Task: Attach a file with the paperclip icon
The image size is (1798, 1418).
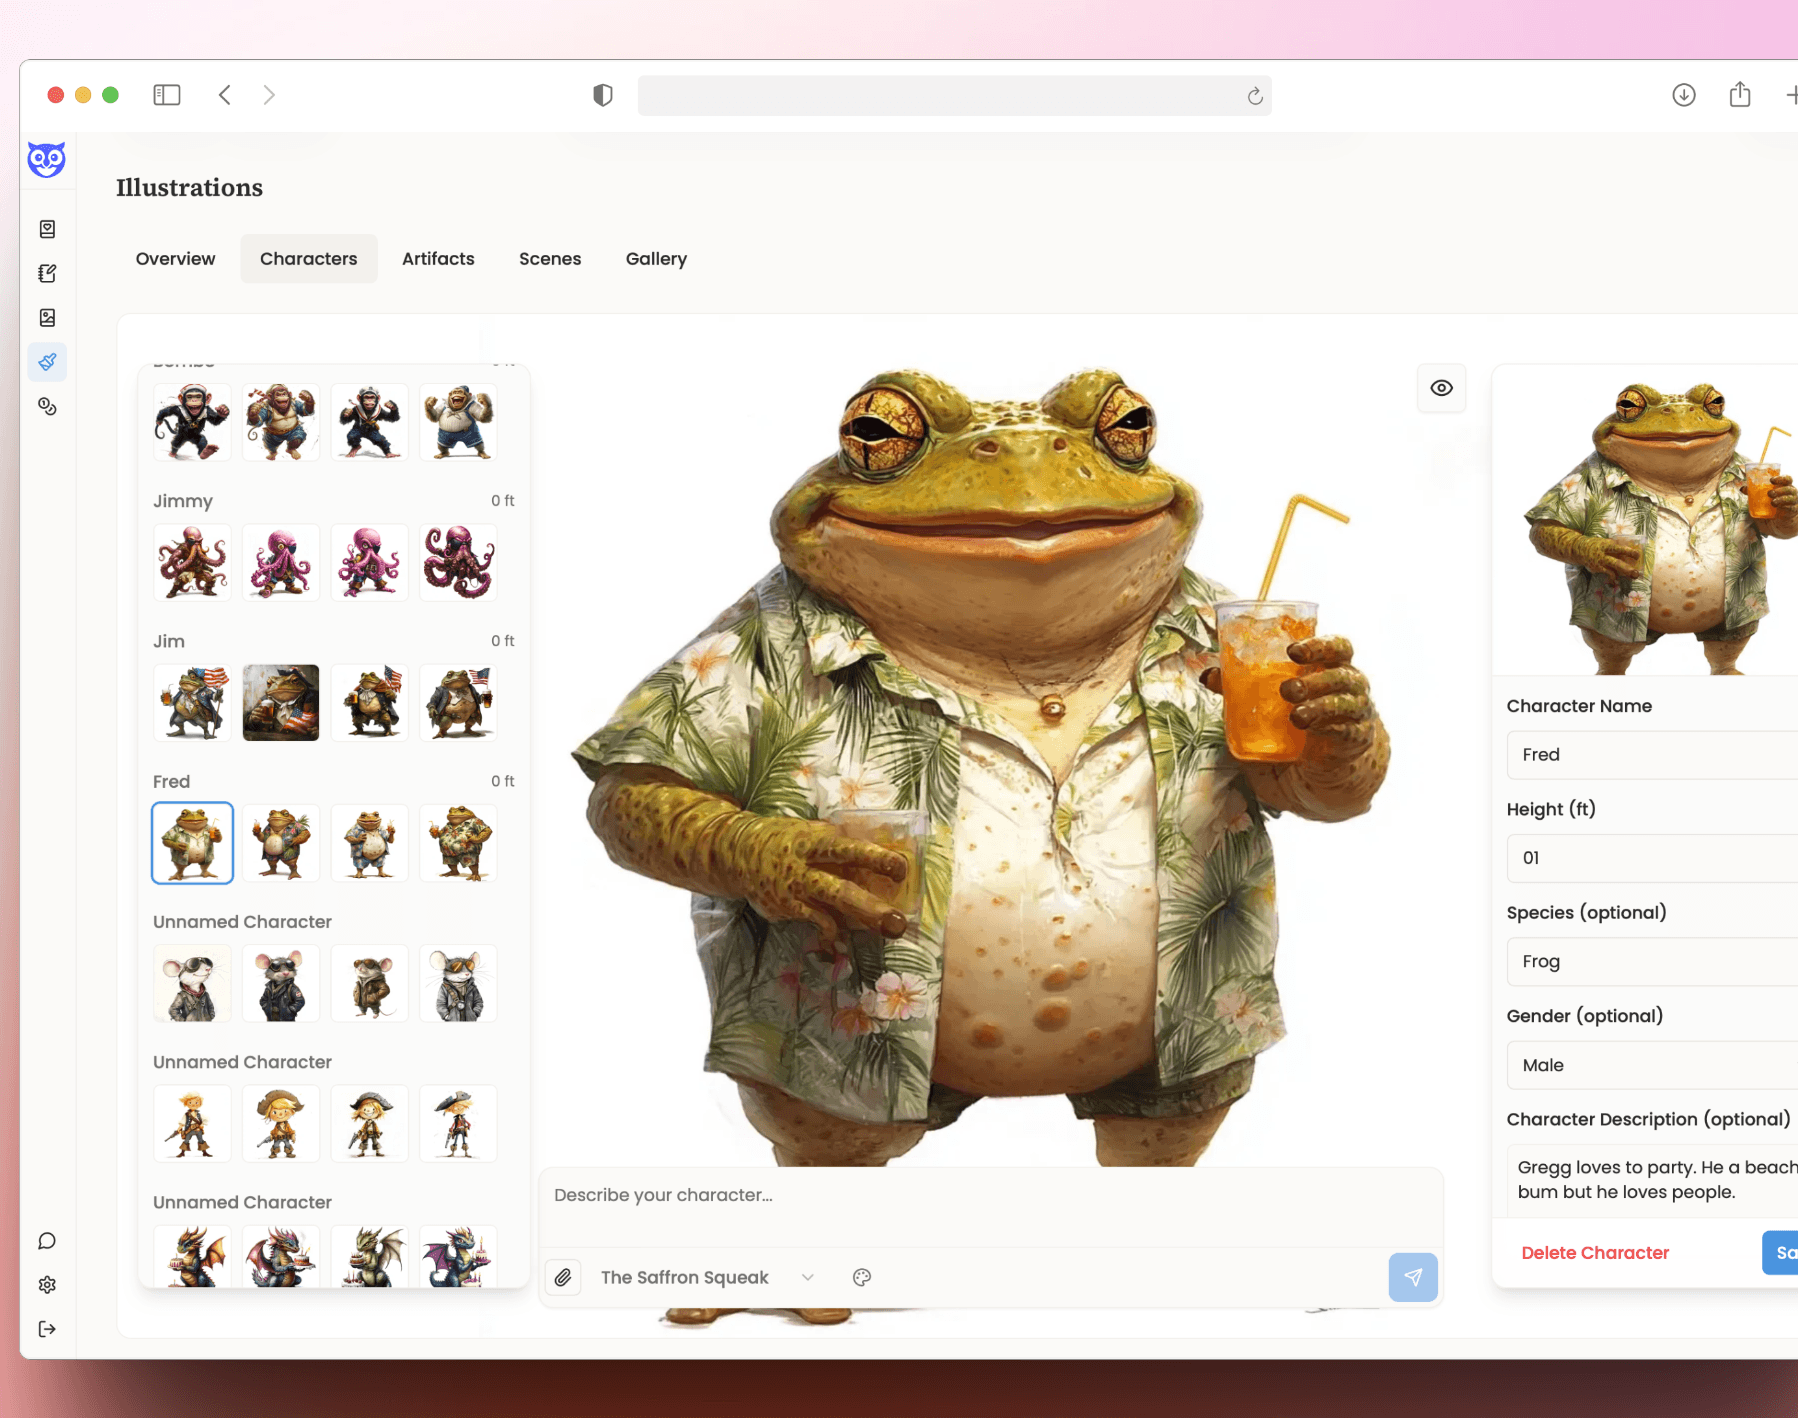Action: pyautogui.click(x=563, y=1277)
